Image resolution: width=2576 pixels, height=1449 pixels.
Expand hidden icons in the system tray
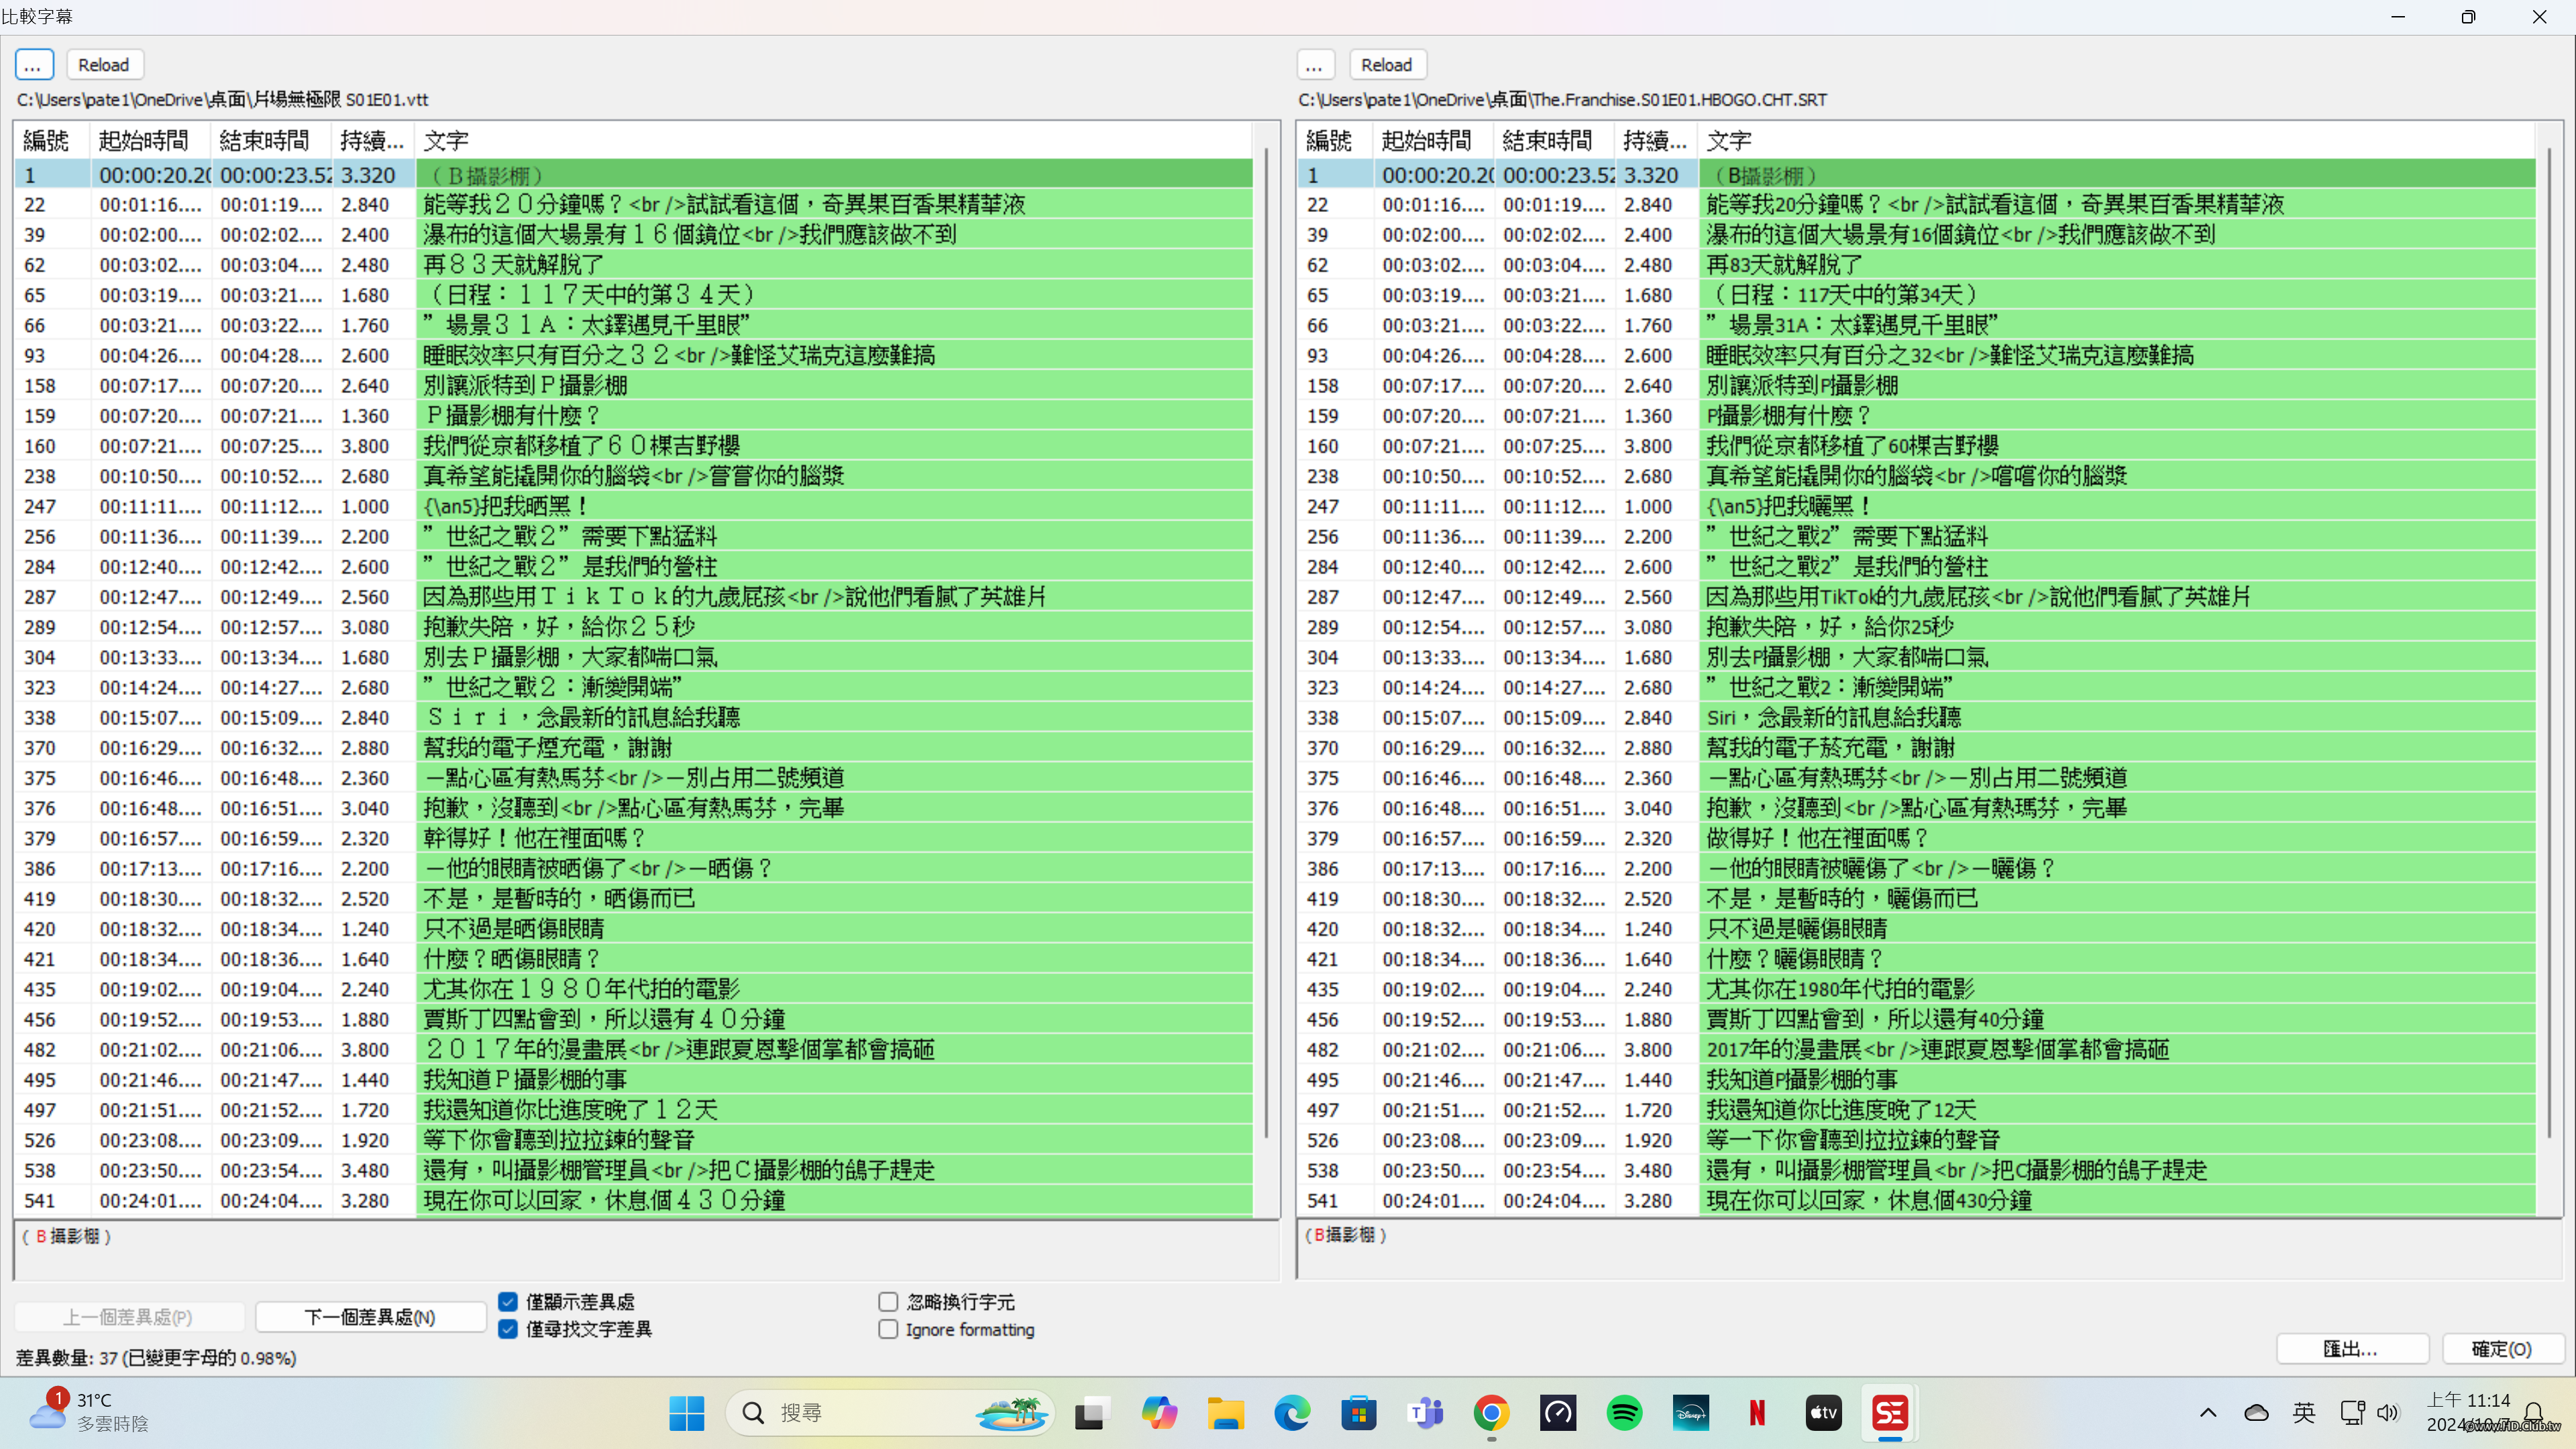click(x=2208, y=1413)
